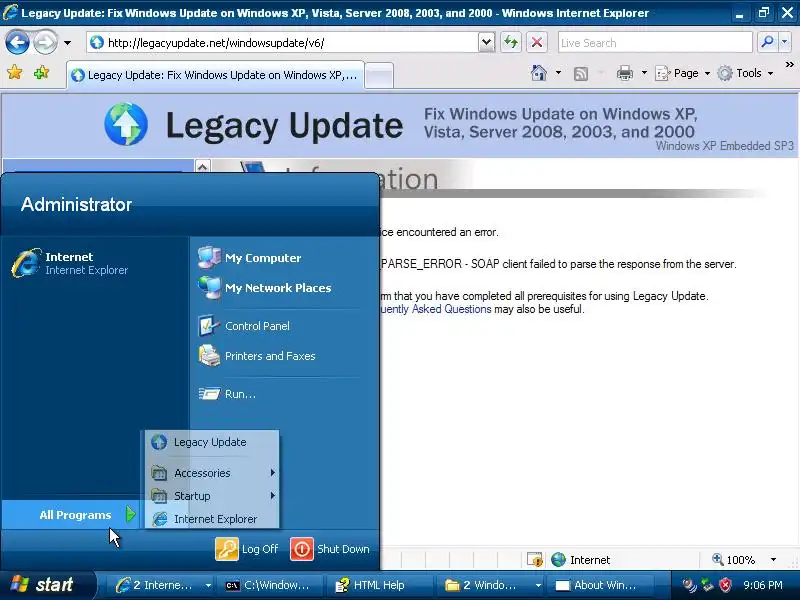Screen dimensions: 800x600
Task: Refresh the page with green arrows icon
Action: (x=511, y=42)
